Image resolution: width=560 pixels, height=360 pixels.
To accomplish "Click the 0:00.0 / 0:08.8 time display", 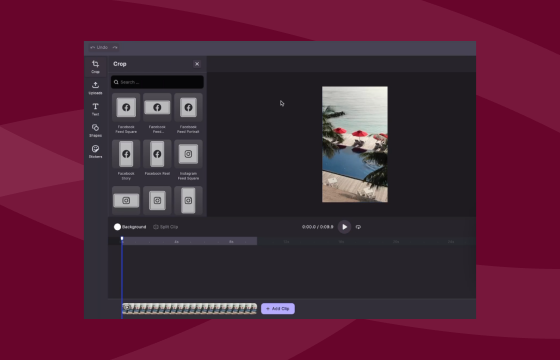I will (x=318, y=227).
